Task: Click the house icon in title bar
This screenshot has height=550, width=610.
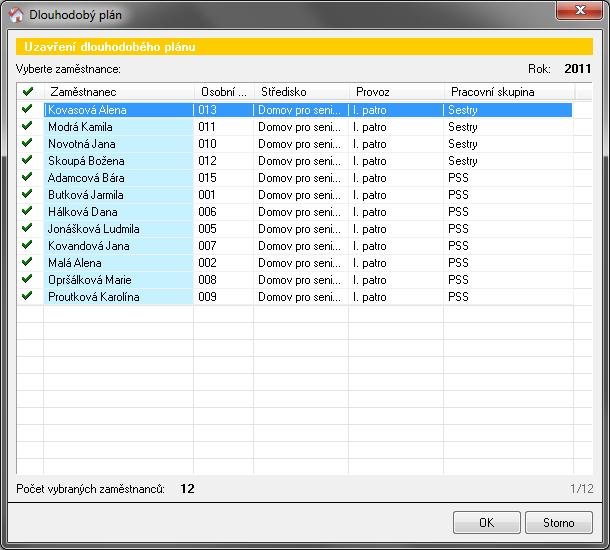Action: (x=16, y=15)
